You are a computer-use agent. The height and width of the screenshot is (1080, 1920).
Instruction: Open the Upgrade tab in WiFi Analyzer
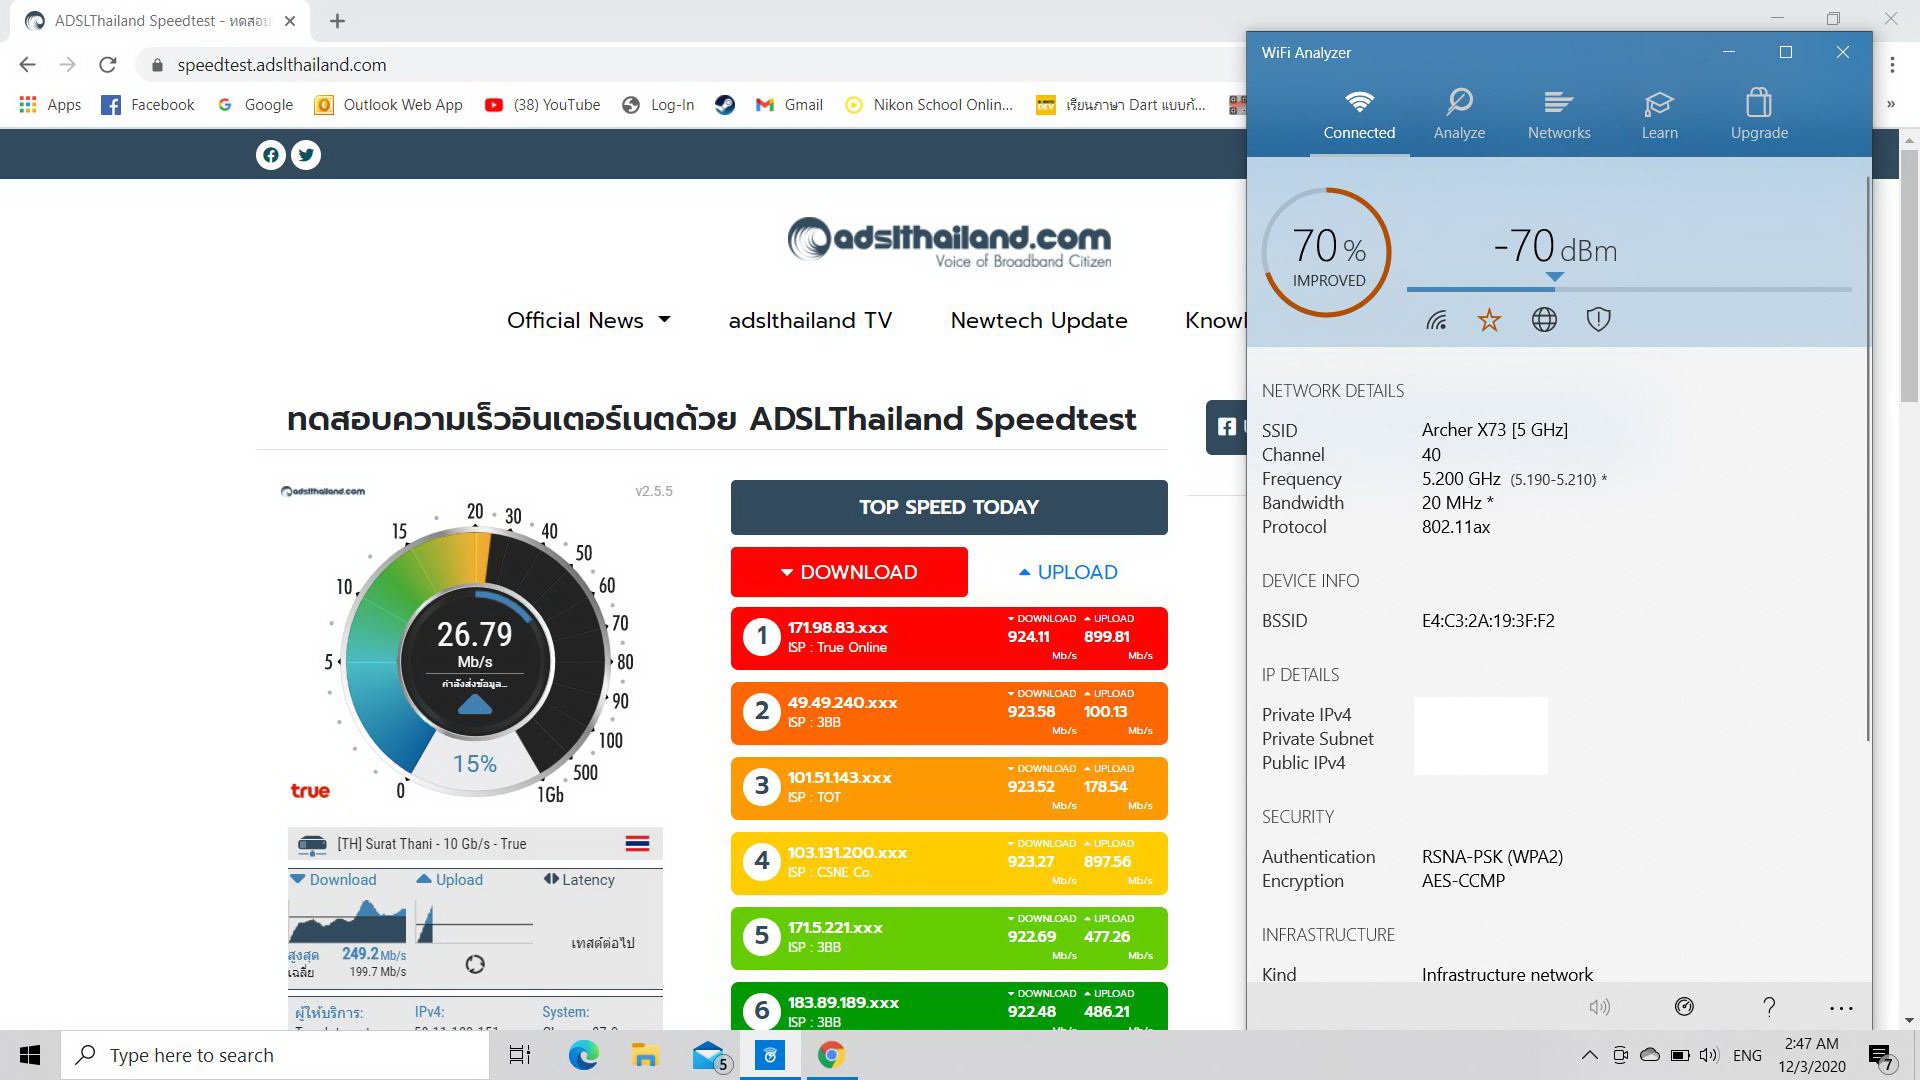pos(1759,114)
